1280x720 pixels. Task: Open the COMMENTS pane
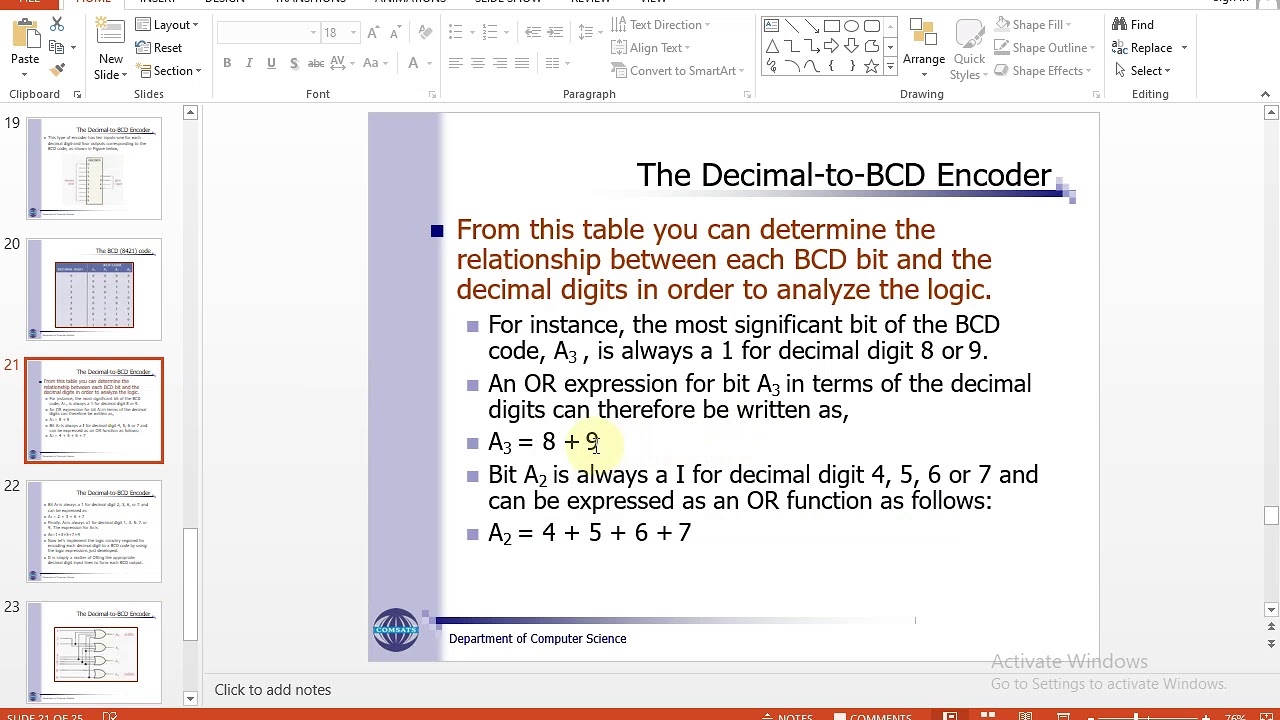click(871, 716)
